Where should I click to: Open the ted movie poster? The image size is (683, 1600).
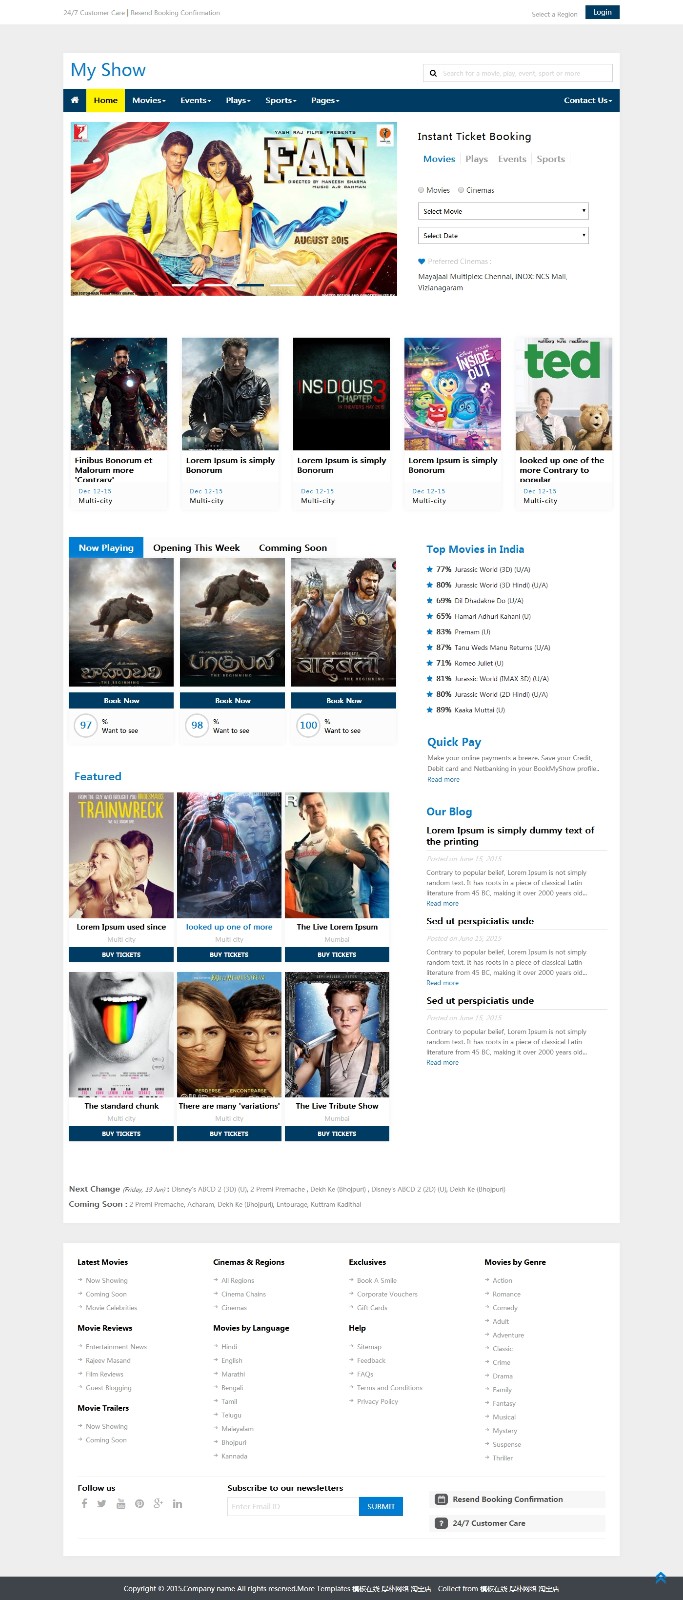(x=563, y=394)
